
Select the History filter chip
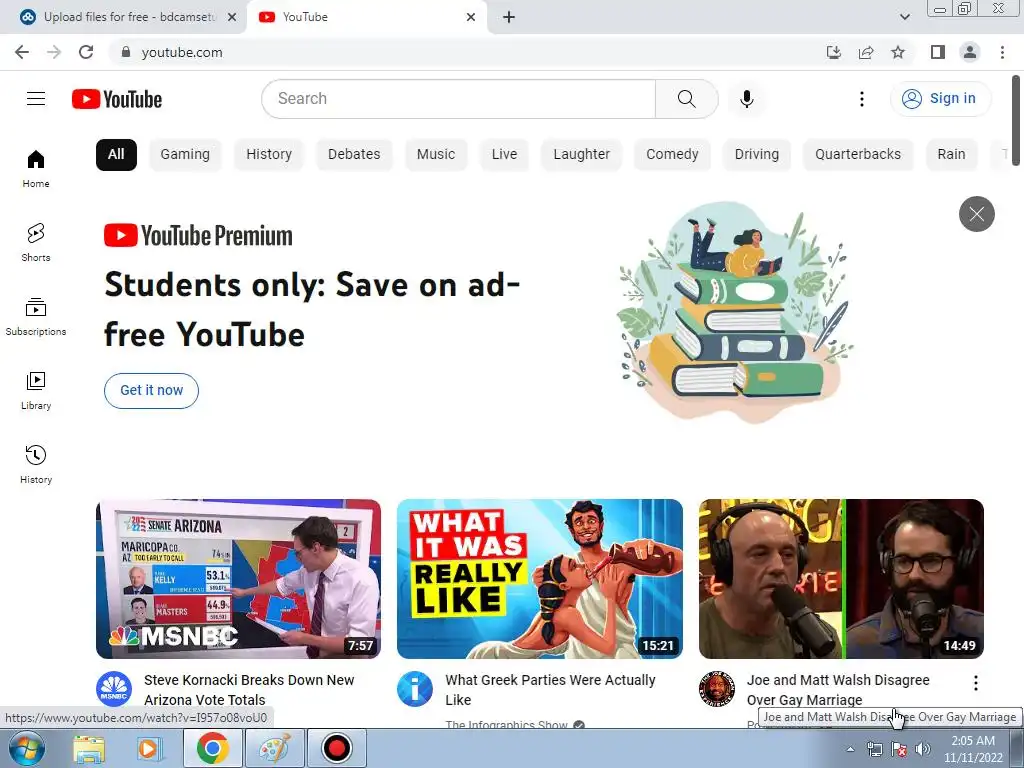pyautogui.click(x=269, y=155)
